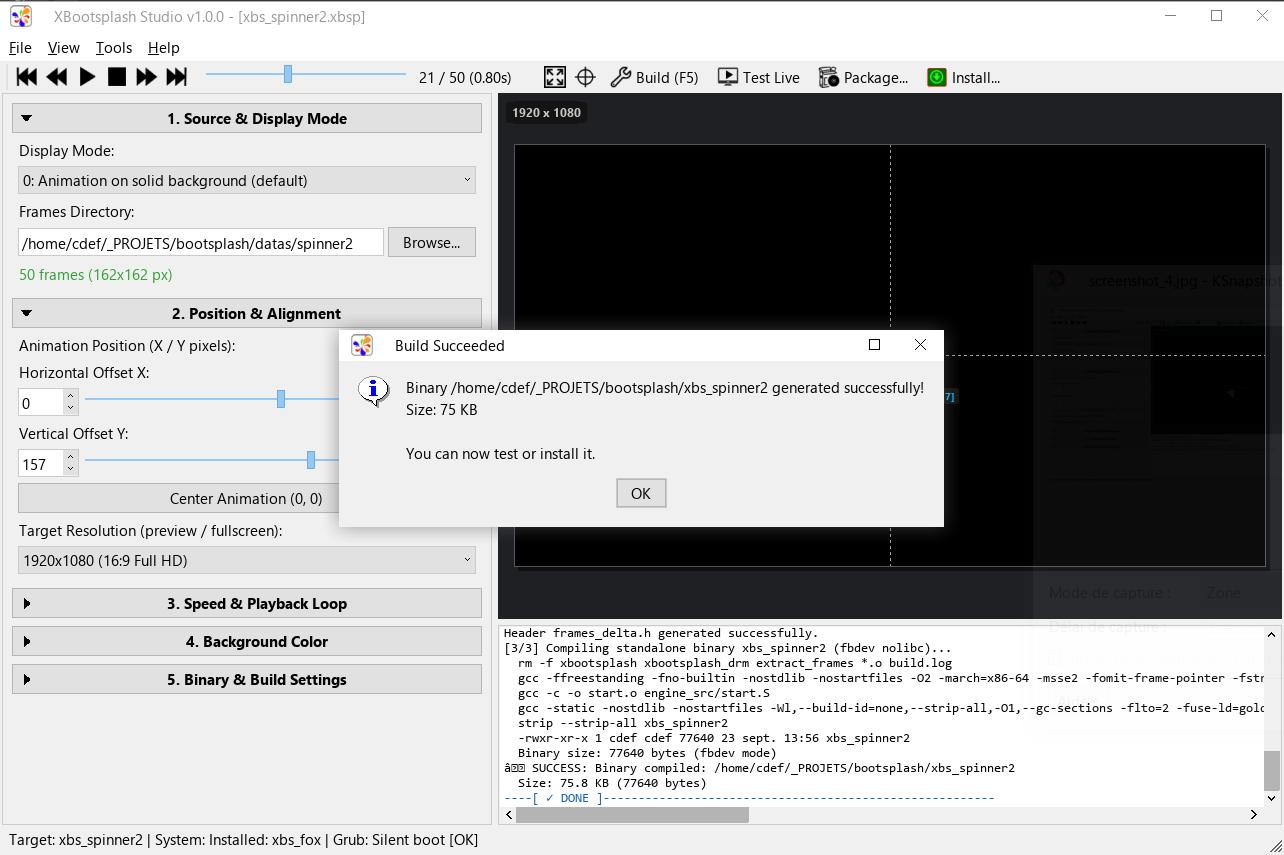
Task: Stop the animation playback
Action: tap(117, 77)
